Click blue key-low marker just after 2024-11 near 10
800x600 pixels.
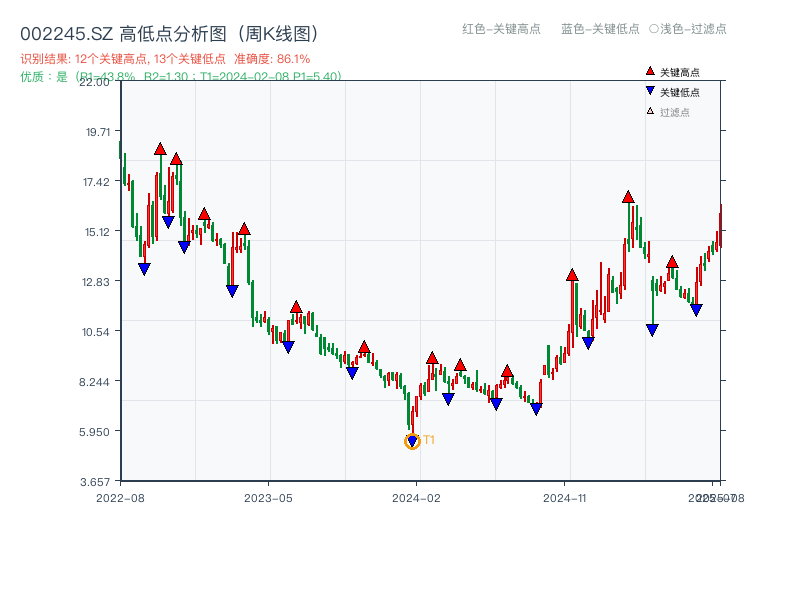(588, 343)
